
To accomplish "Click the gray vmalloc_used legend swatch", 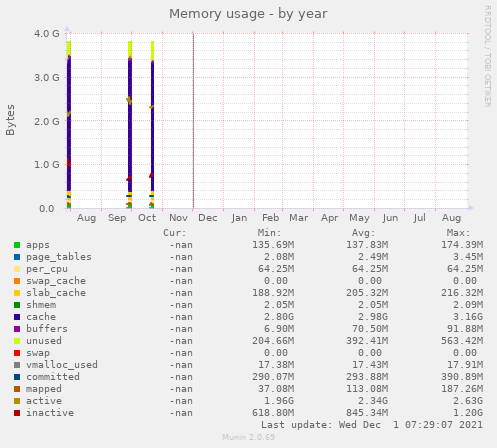I will coord(17,365).
